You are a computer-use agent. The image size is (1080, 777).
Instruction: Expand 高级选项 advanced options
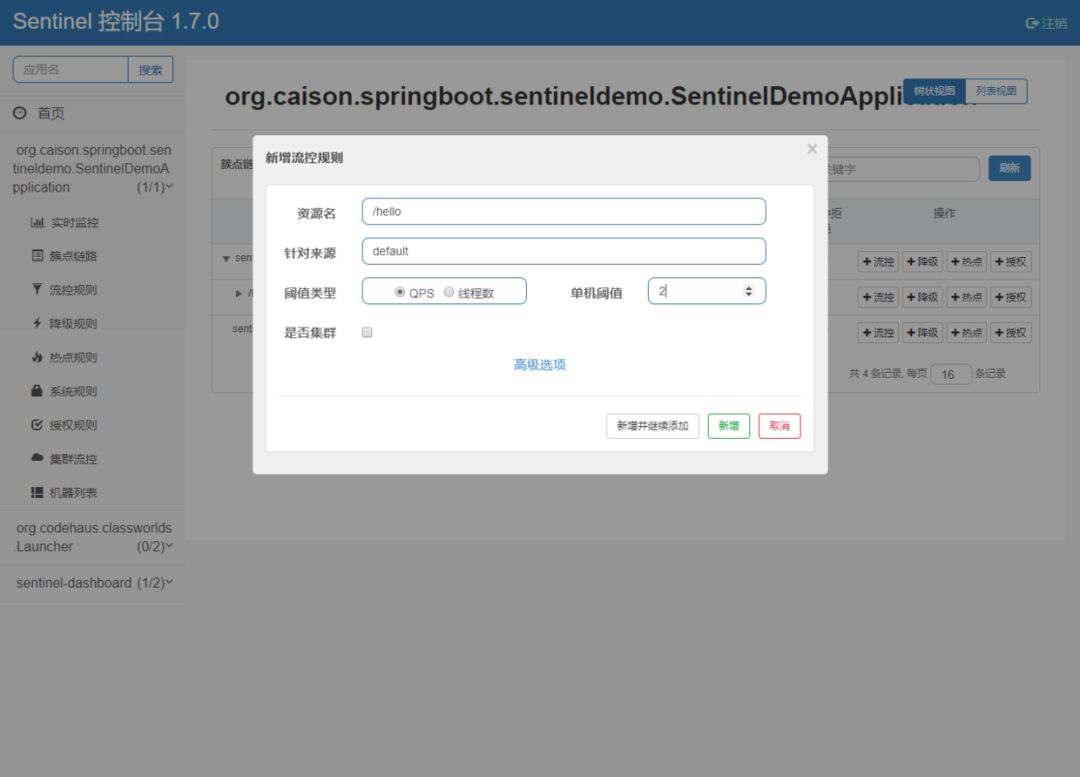[x=540, y=364]
